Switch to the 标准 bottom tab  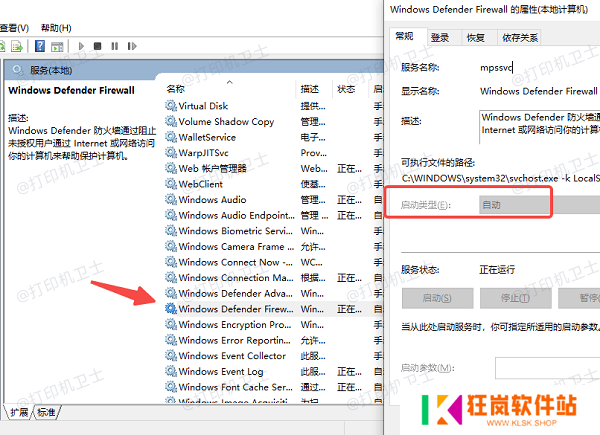pos(46,412)
